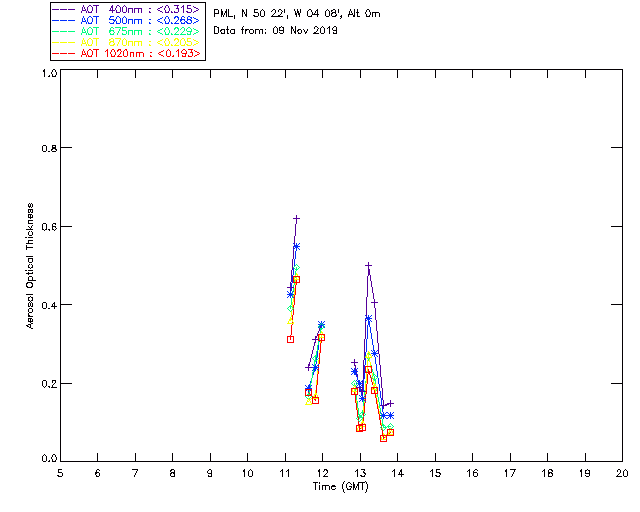Click the 0.6 y-axis tick label
Screen dimensions: 640x512
[49, 227]
